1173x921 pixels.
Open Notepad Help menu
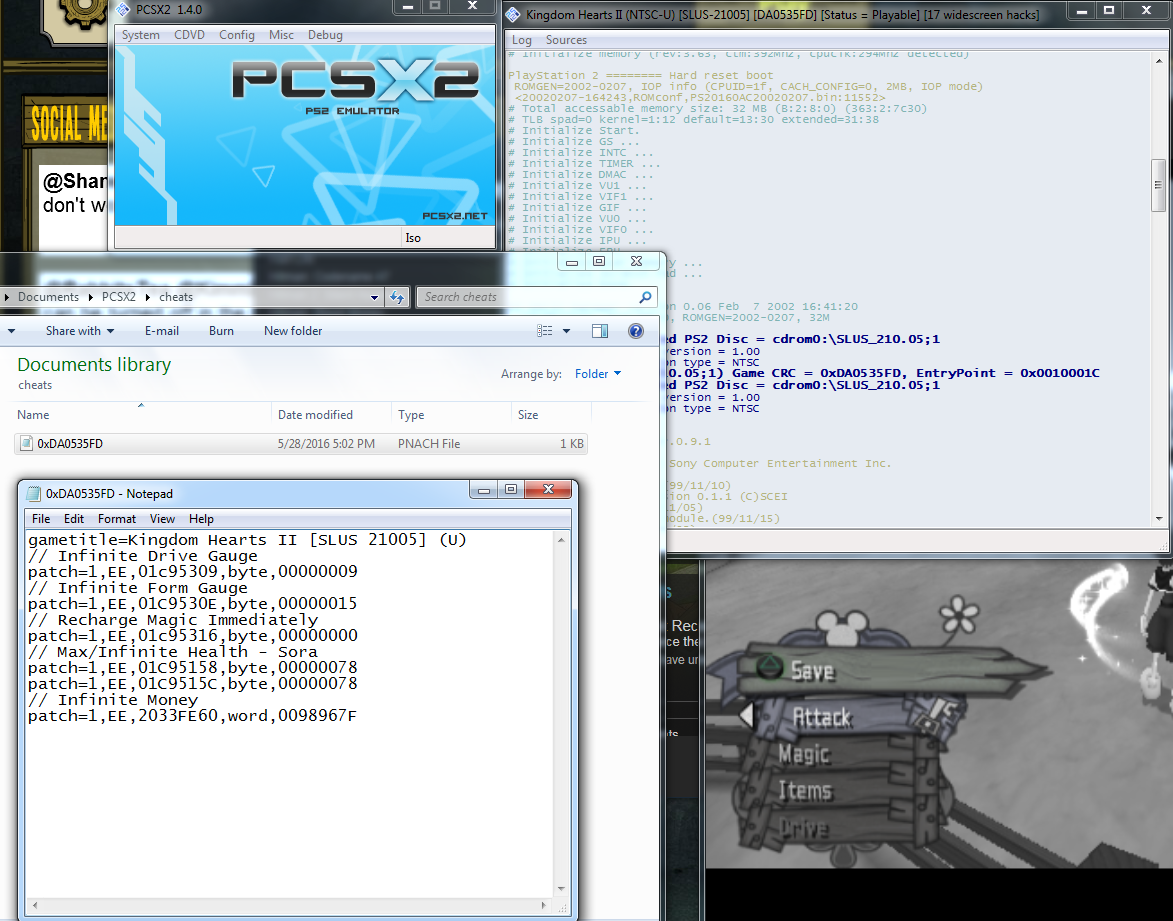[x=201, y=518]
